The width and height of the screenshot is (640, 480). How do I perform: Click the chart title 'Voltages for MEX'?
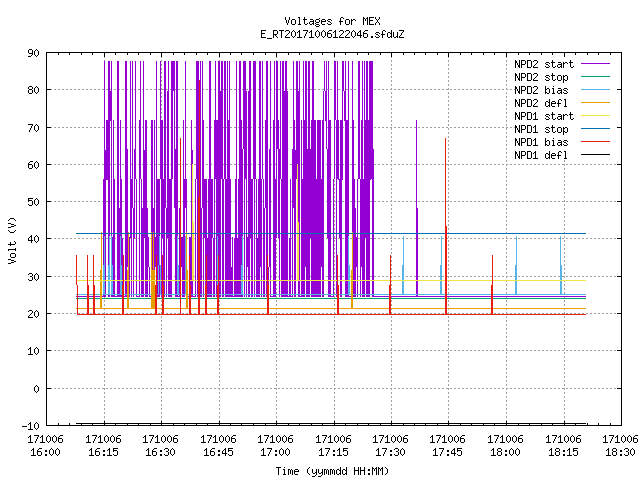[x=332, y=21]
